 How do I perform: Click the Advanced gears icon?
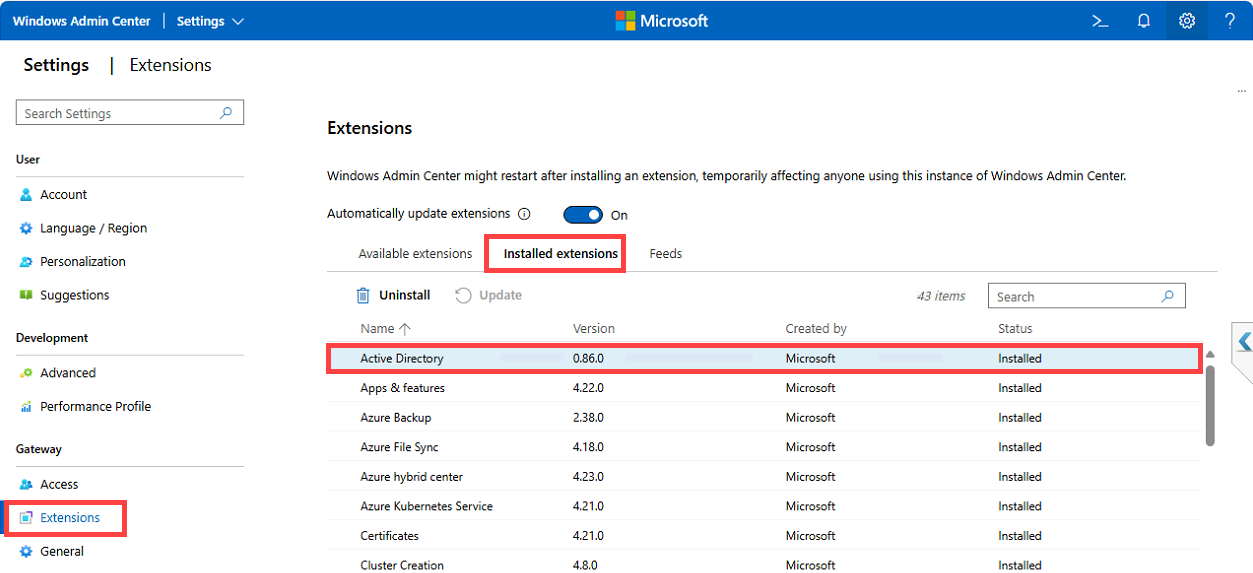(x=26, y=373)
